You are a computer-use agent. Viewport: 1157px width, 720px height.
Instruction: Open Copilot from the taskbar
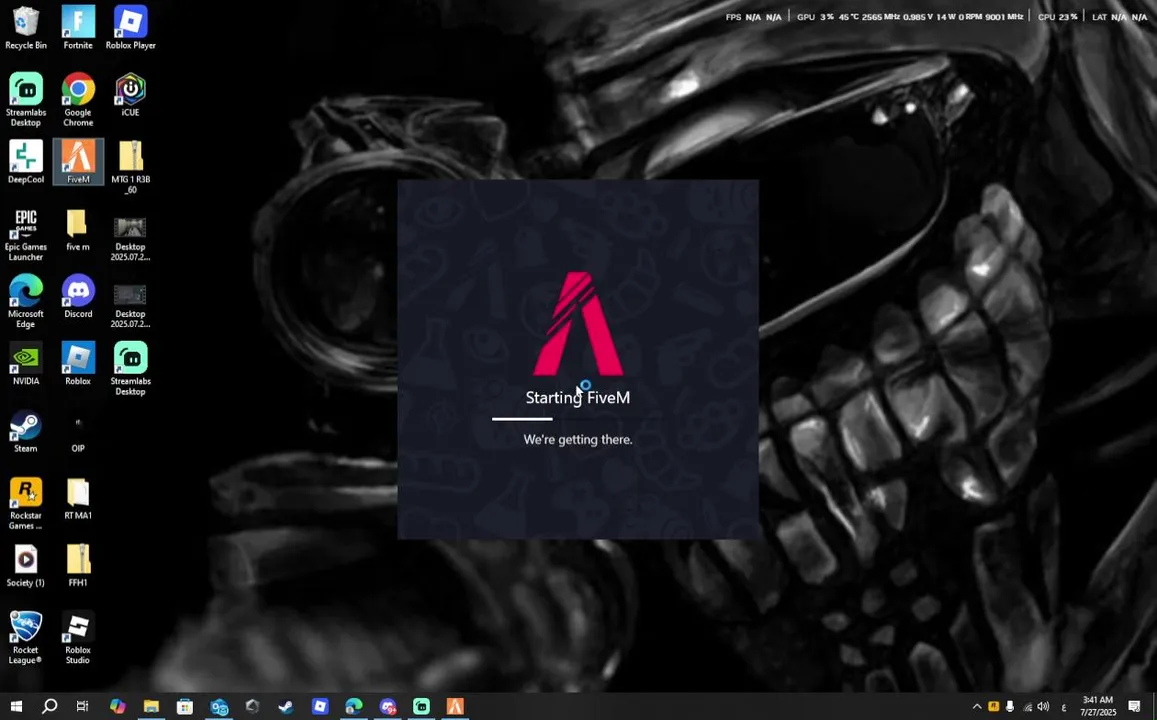click(x=117, y=706)
